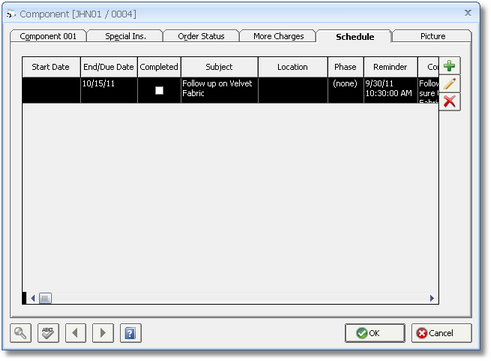Viewport: 491px width, 361px height.
Task: Click the Reminder column header
Action: coord(390,67)
